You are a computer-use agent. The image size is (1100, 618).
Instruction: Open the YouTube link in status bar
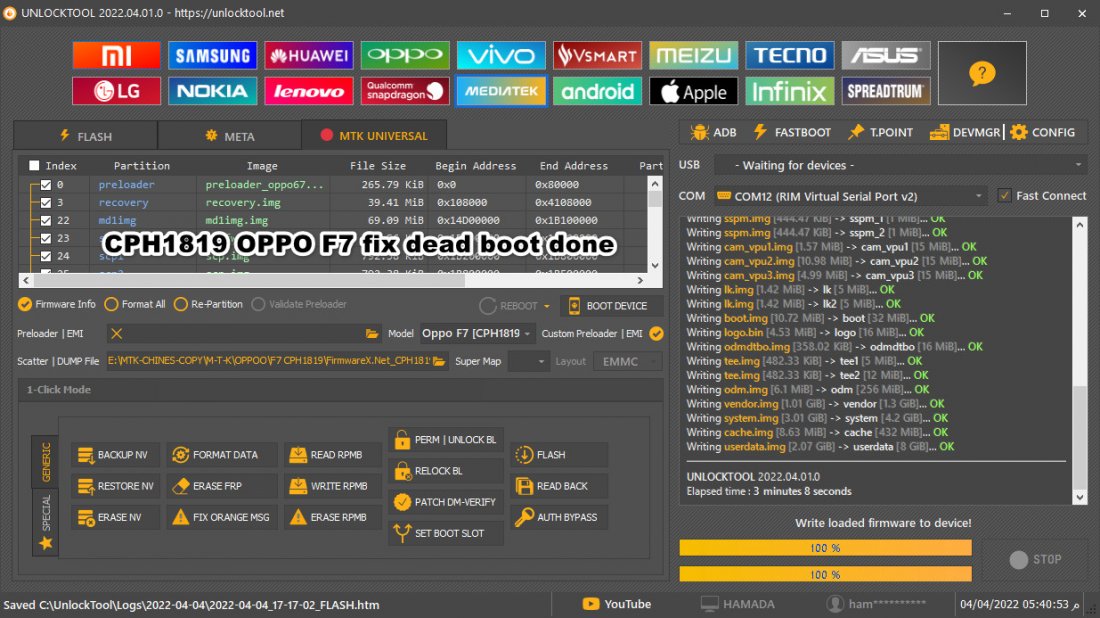pos(617,604)
